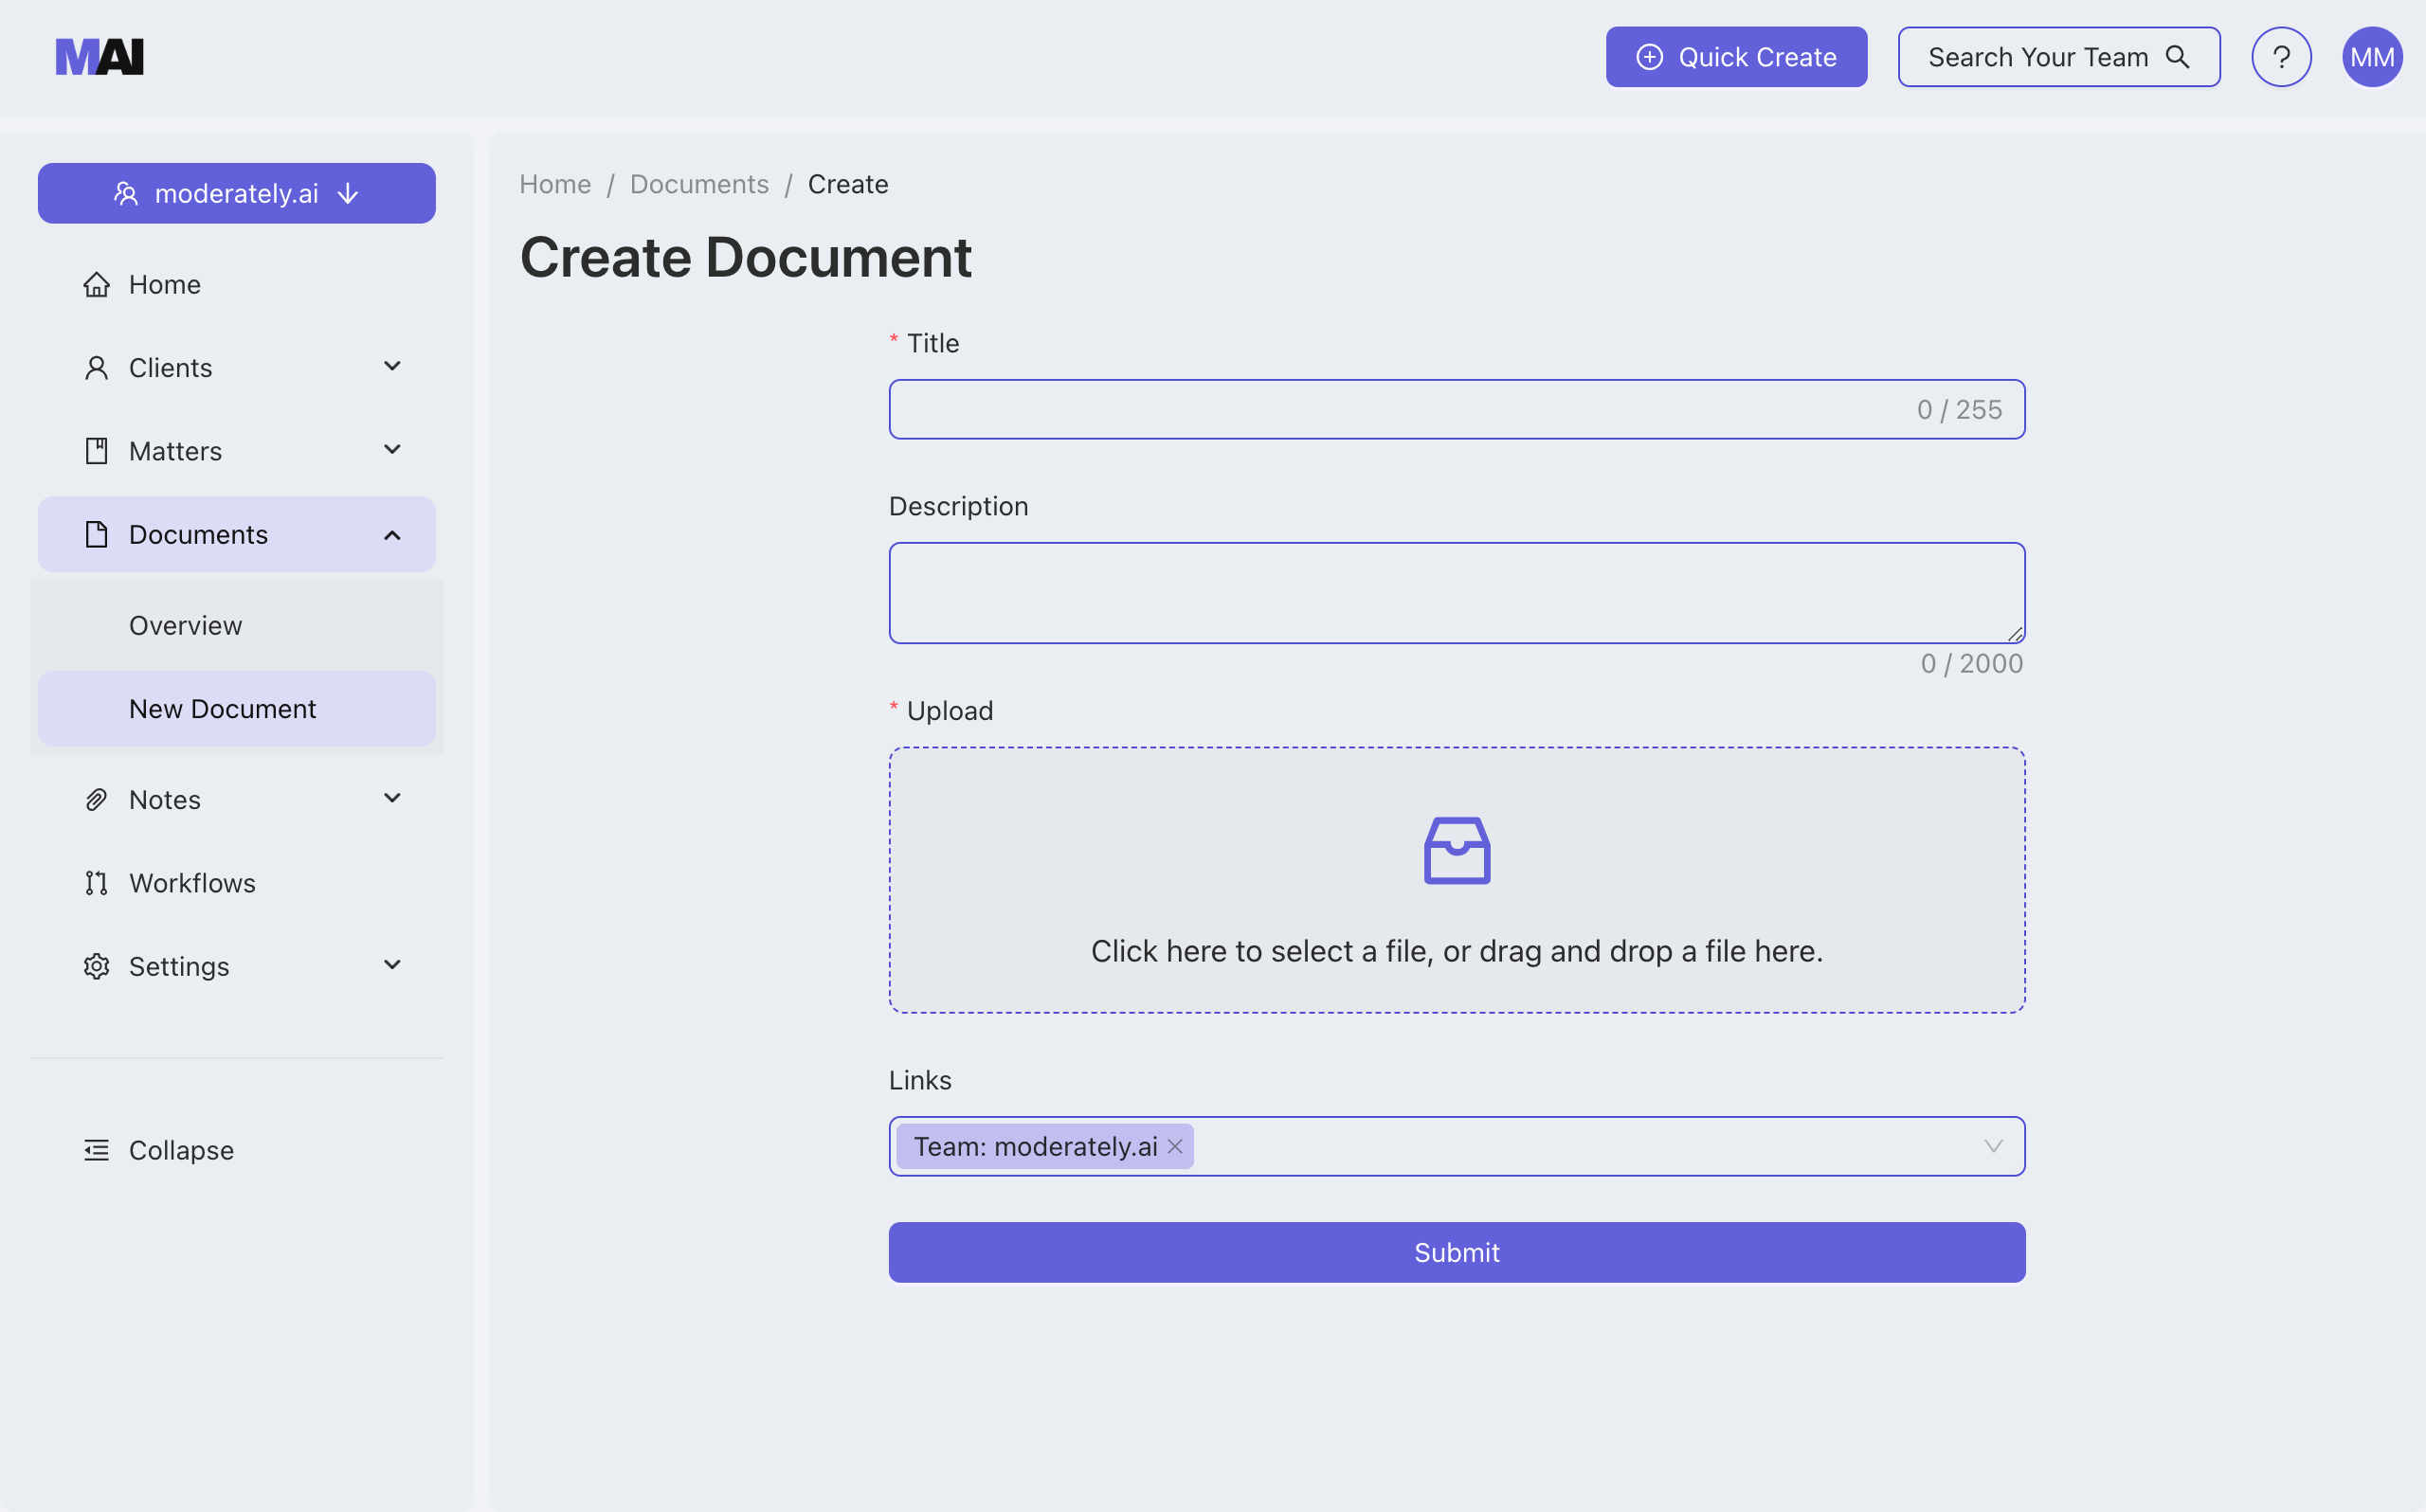Open the Settings gear icon
Screen dimensions: 2426x1512
click(96, 966)
